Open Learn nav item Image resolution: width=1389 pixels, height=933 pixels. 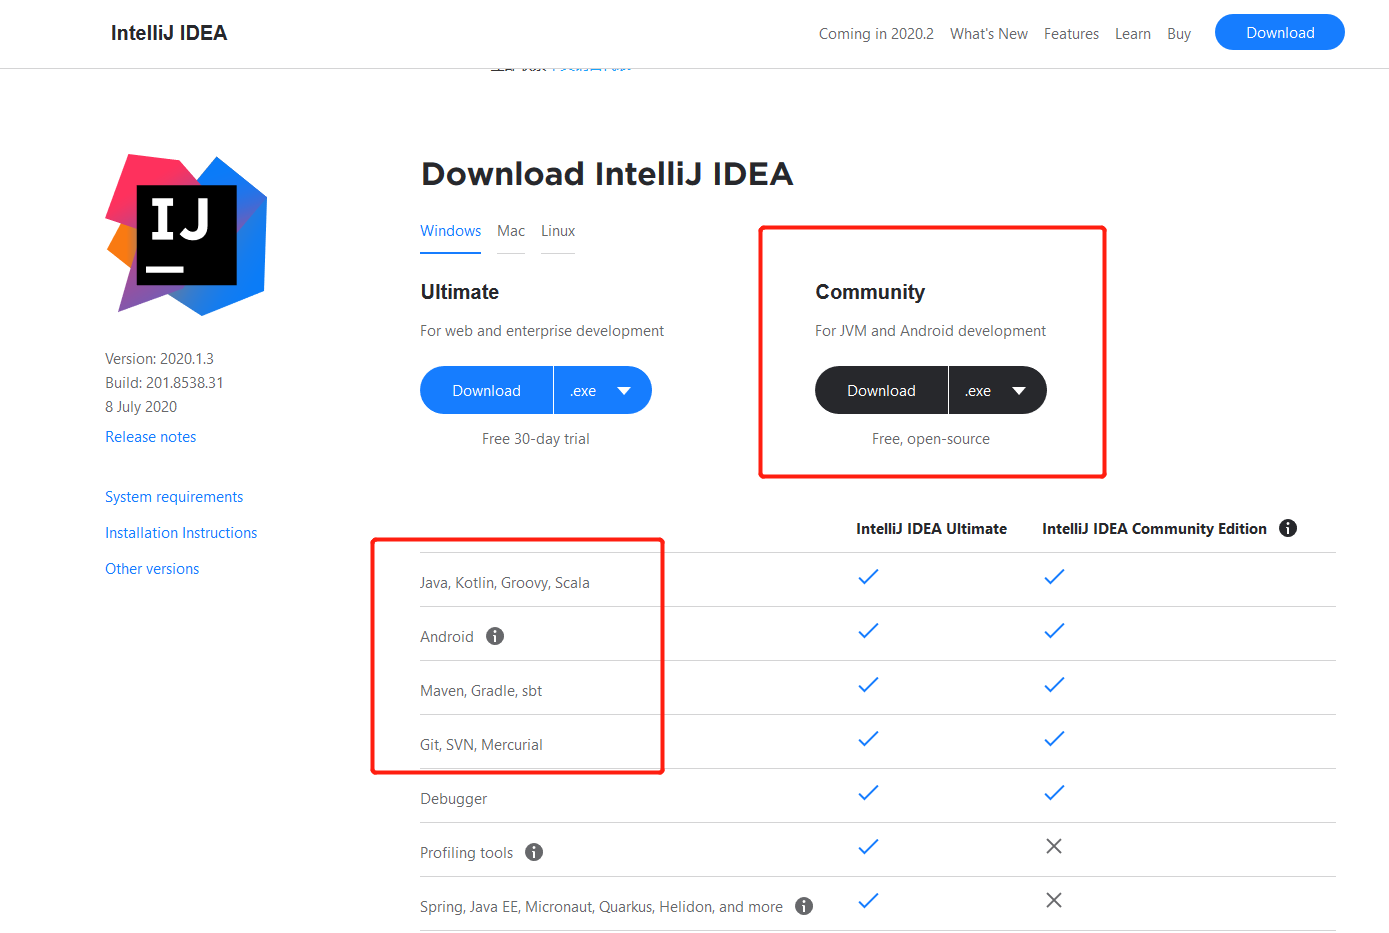pyautogui.click(x=1133, y=34)
